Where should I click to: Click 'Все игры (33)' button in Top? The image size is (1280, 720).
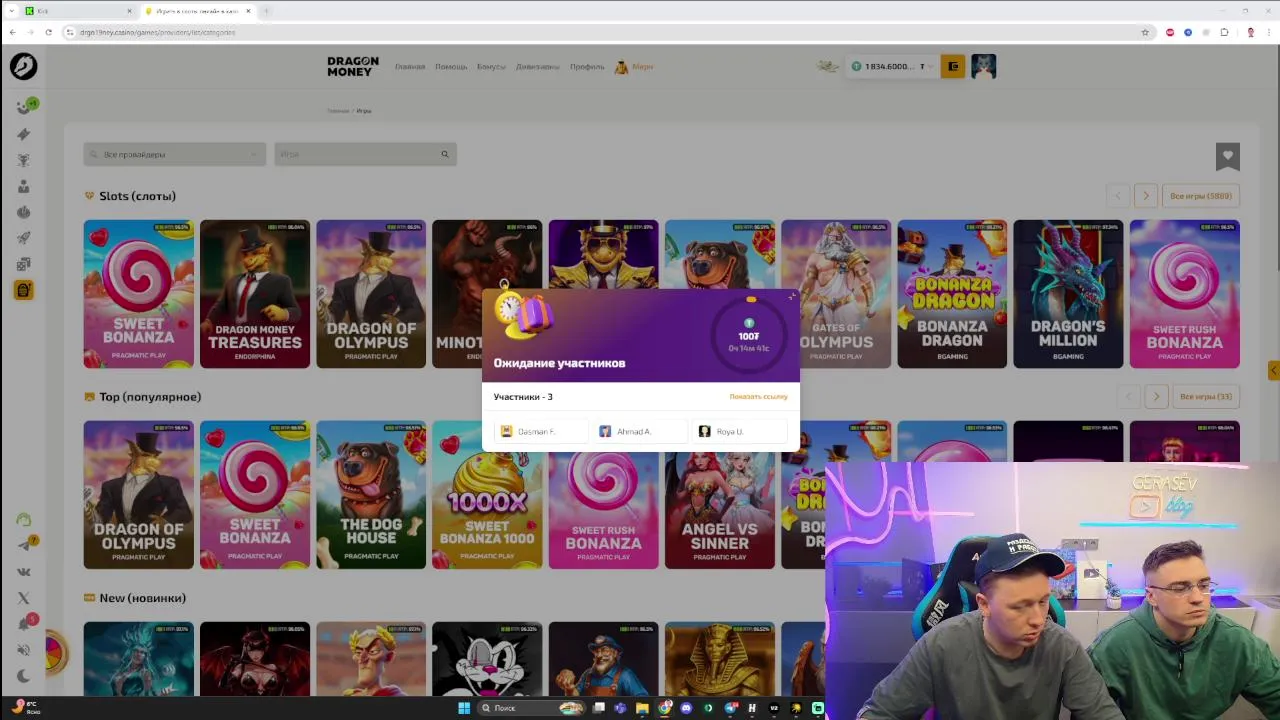point(1206,397)
